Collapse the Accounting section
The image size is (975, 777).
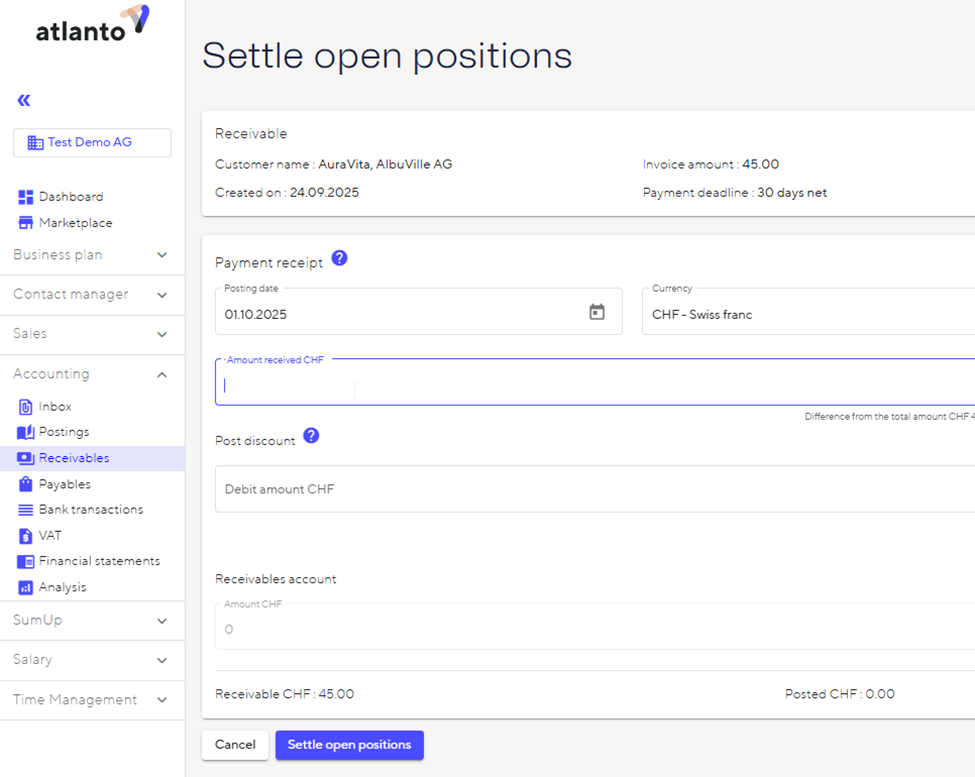92,374
